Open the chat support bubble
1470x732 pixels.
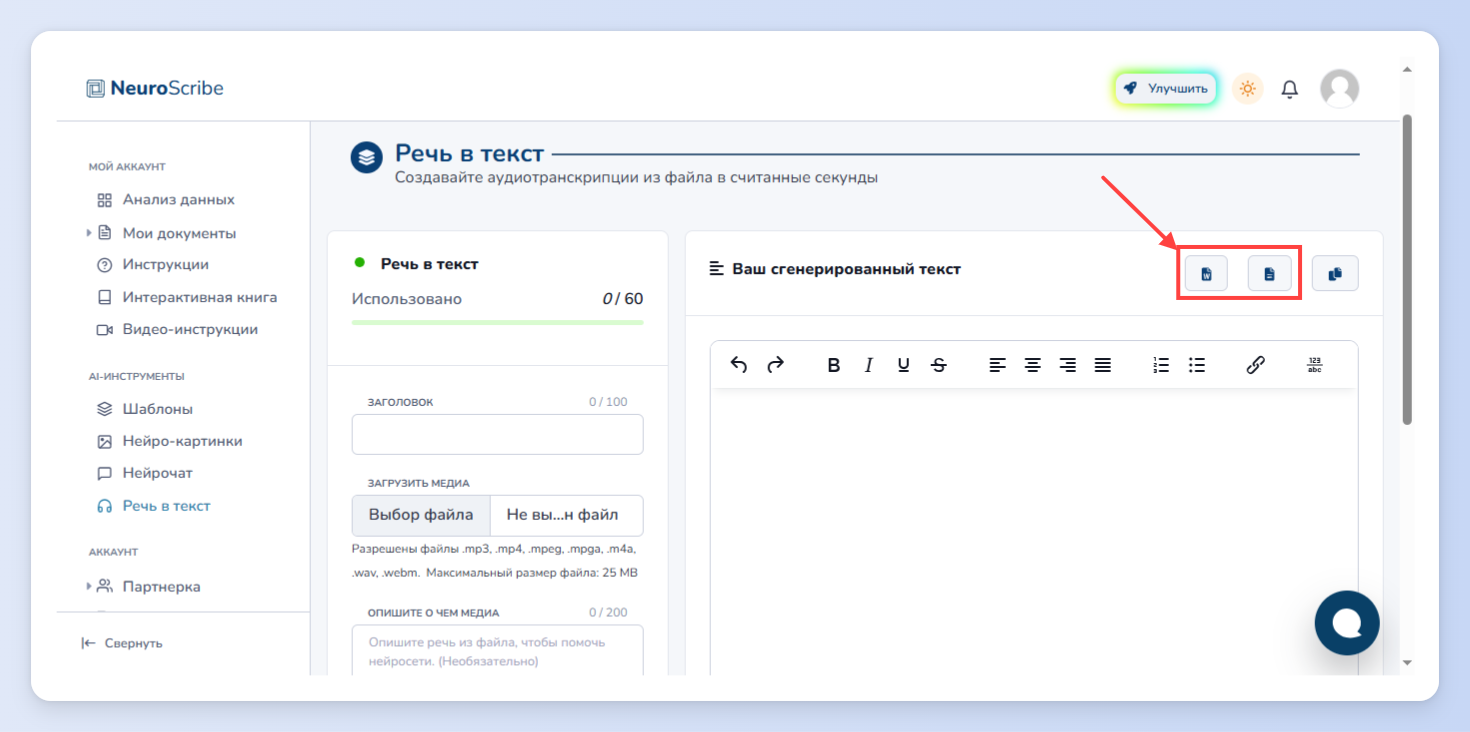pos(1347,623)
